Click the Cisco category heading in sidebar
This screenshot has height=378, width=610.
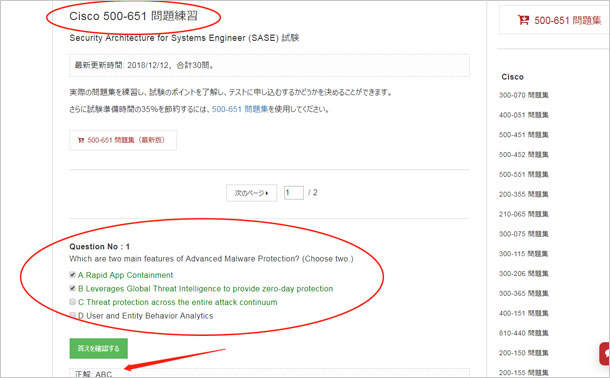point(512,77)
